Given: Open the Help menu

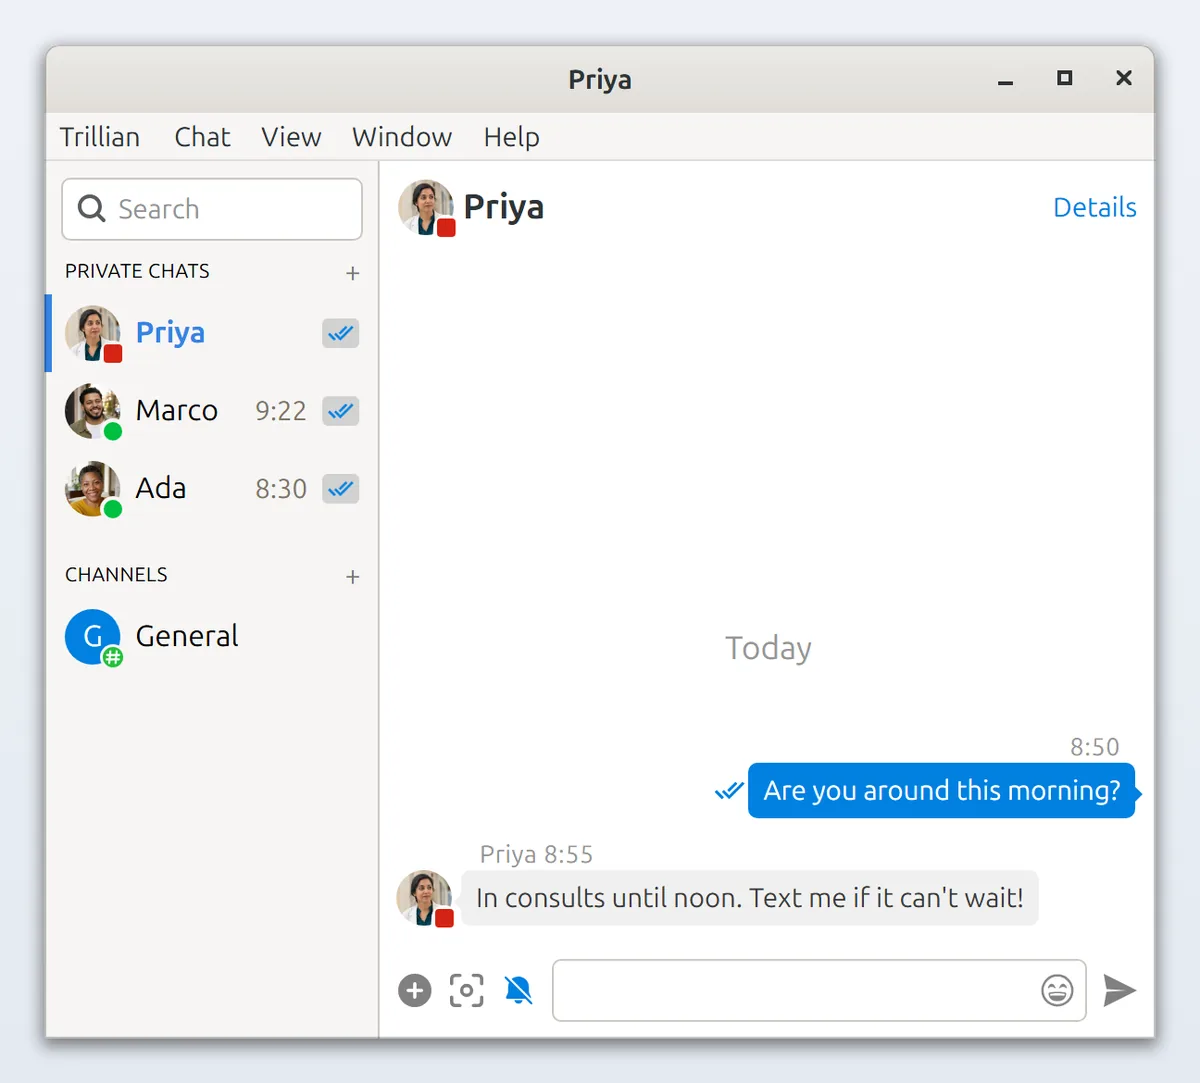Looking at the screenshot, I should click(511, 137).
